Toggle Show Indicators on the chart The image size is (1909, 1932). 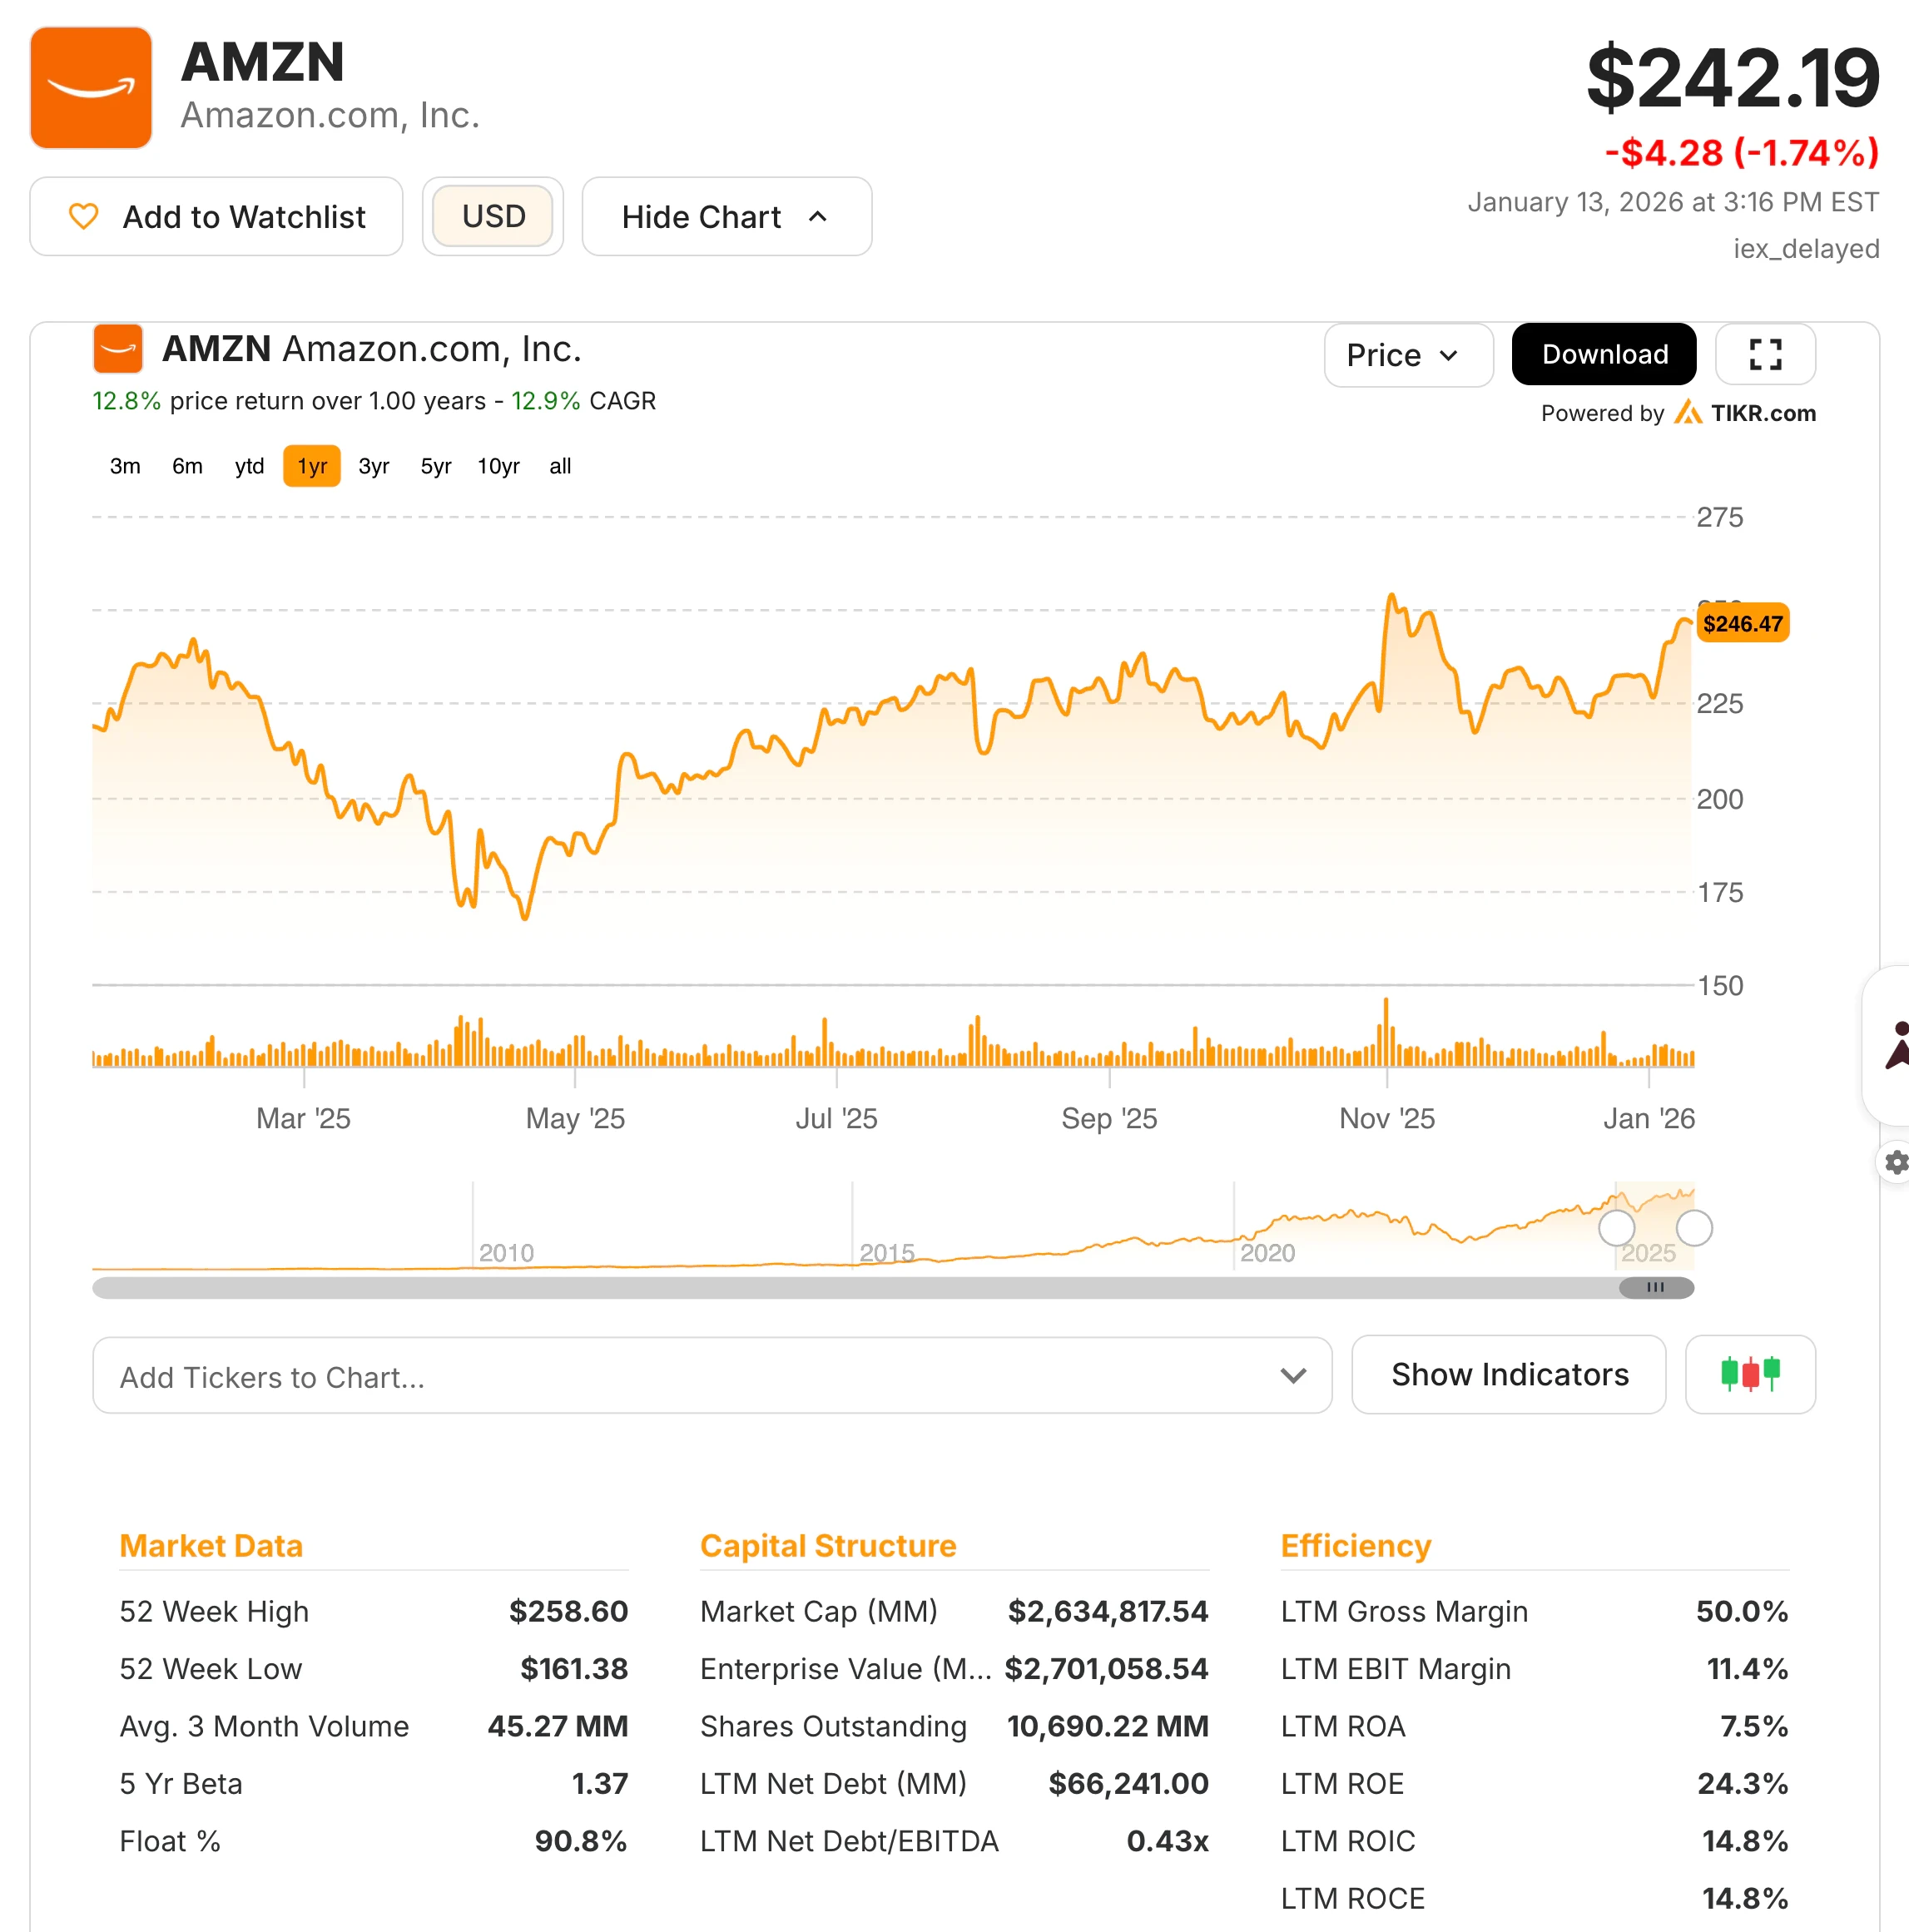click(x=1508, y=1374)
